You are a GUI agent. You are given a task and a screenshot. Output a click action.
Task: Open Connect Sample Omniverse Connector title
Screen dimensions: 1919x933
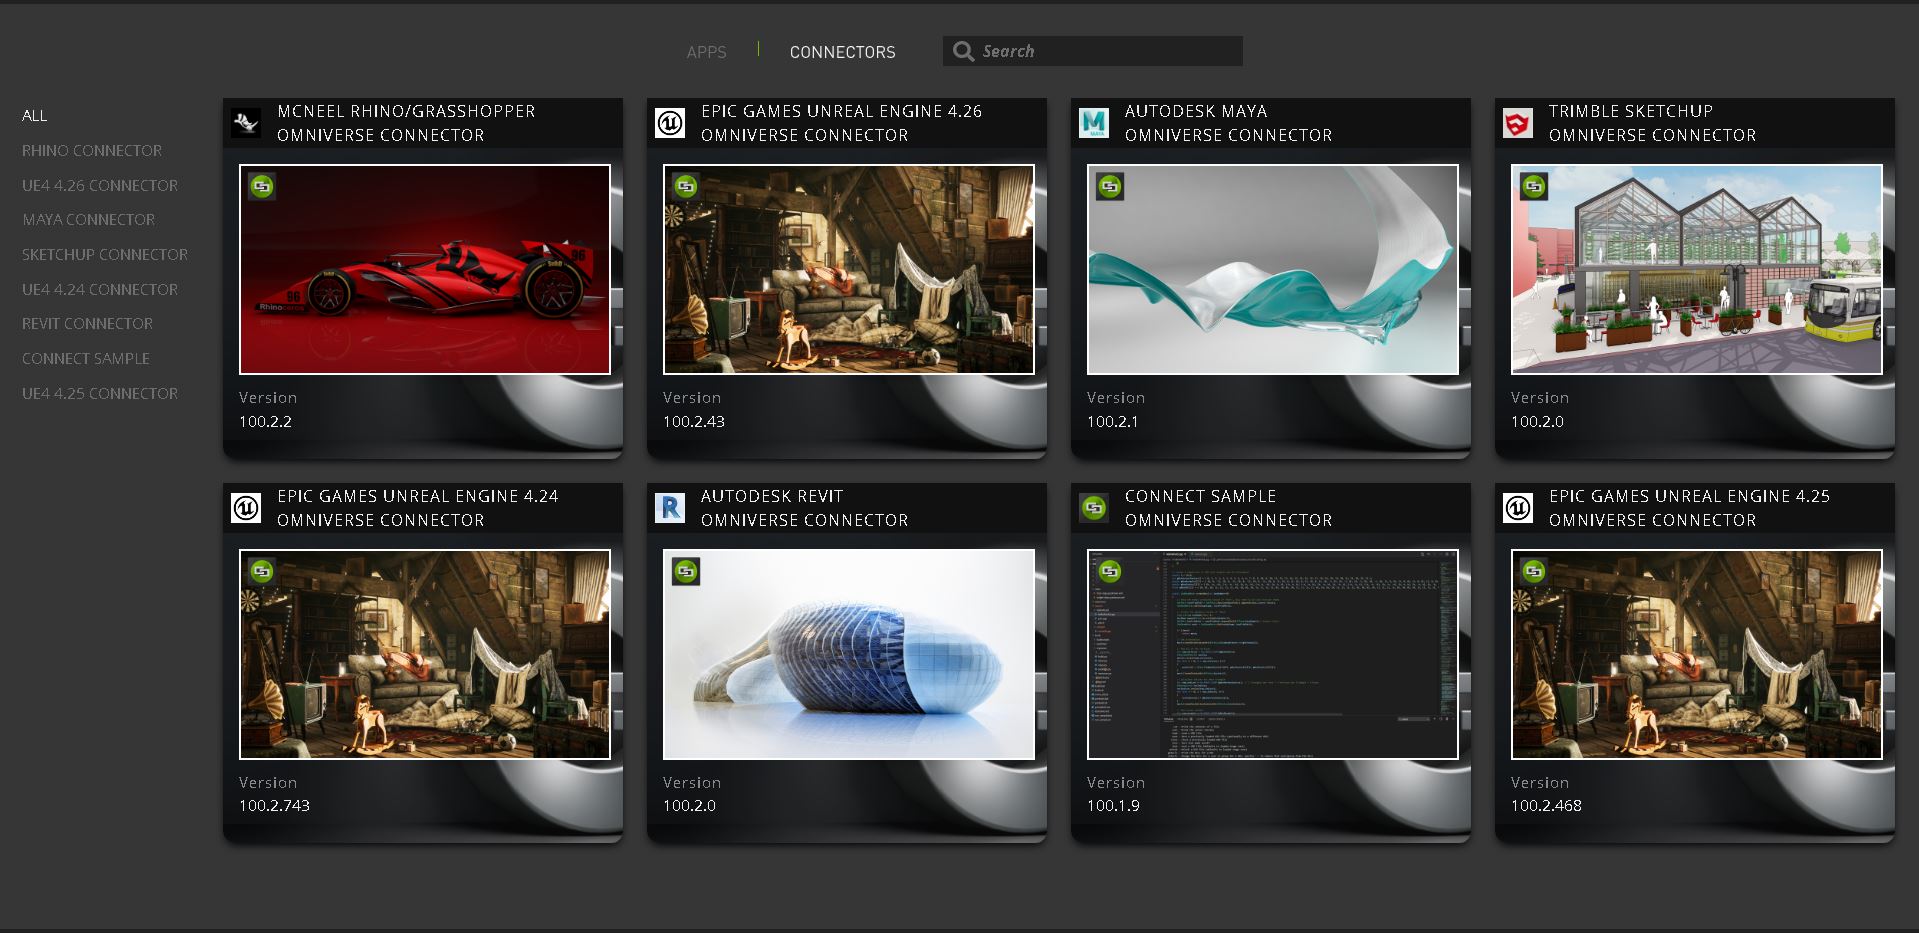click(x=1228, y=508)
